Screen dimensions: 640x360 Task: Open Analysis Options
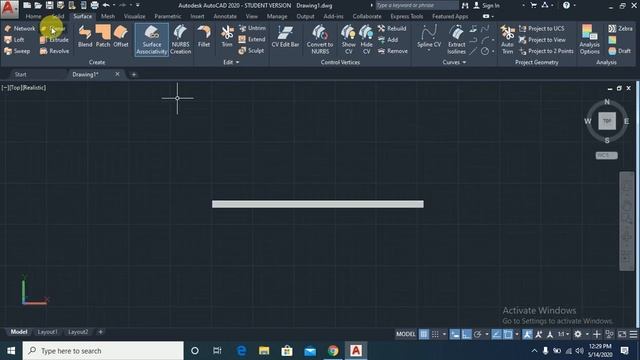(x=589, y=40)
